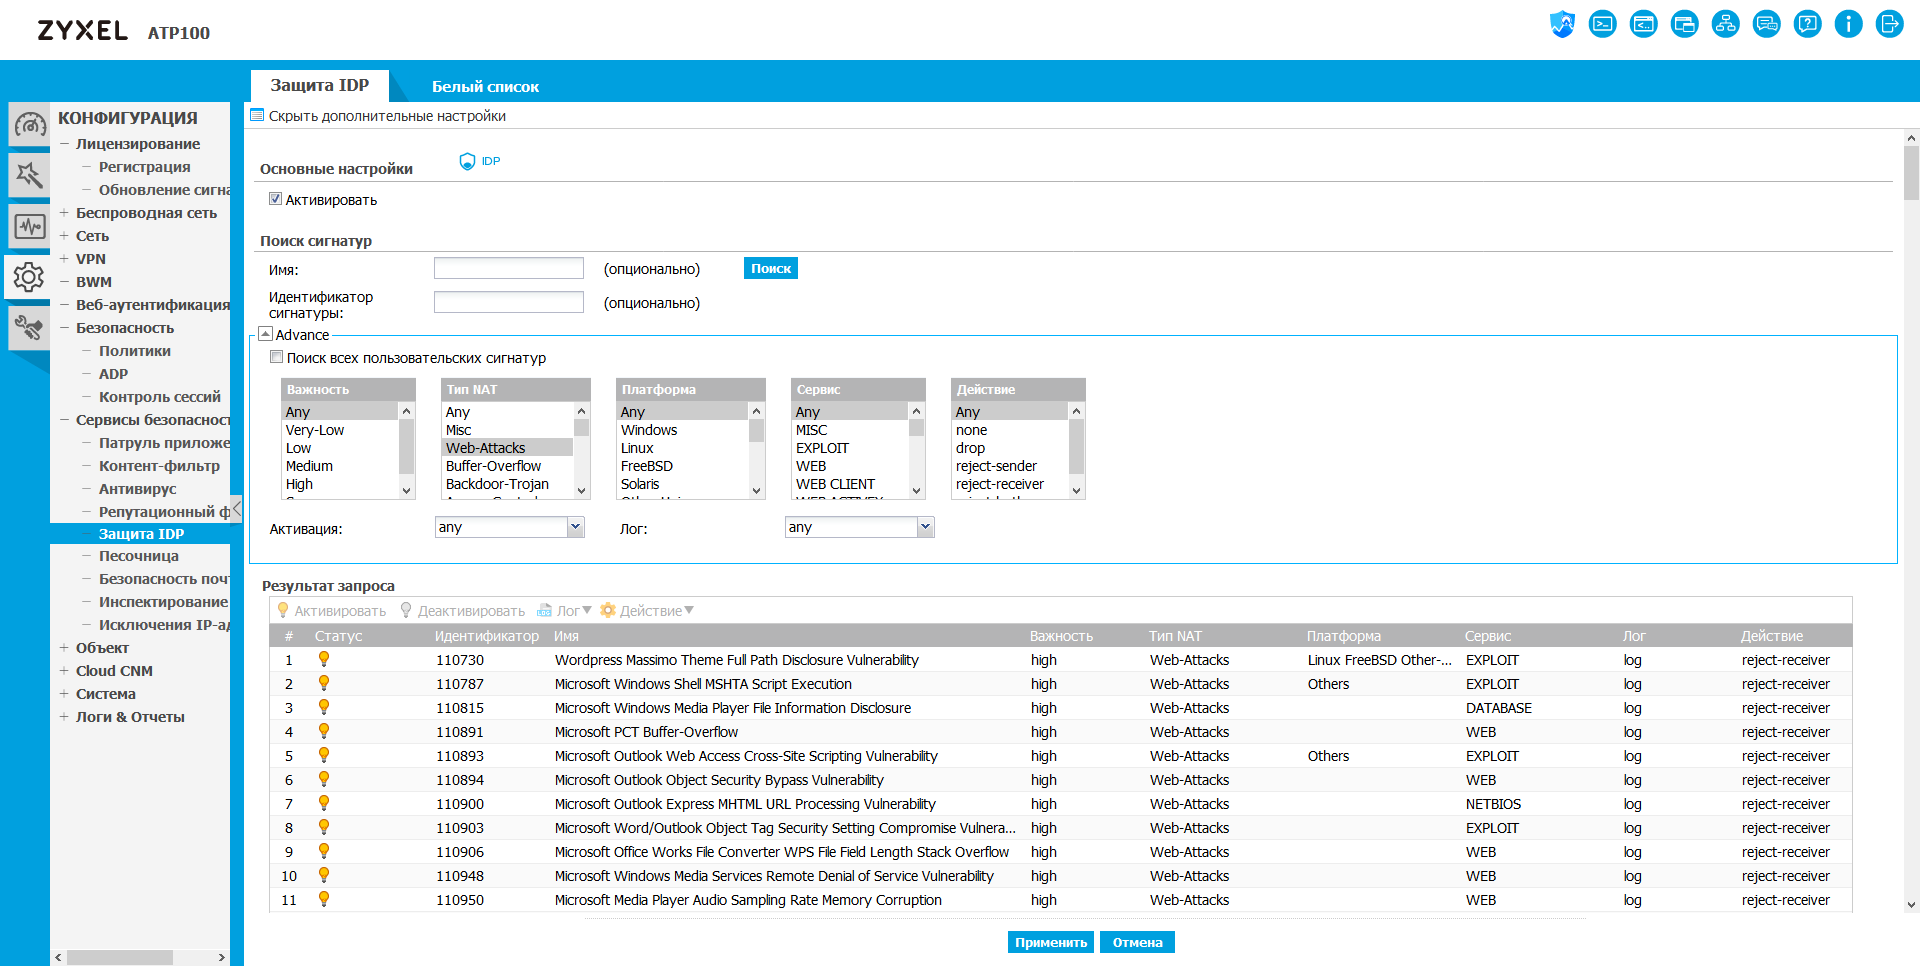
Task: Collapse the Advance section toggle box
Action: pyautogui.click(x=265, y=334)
